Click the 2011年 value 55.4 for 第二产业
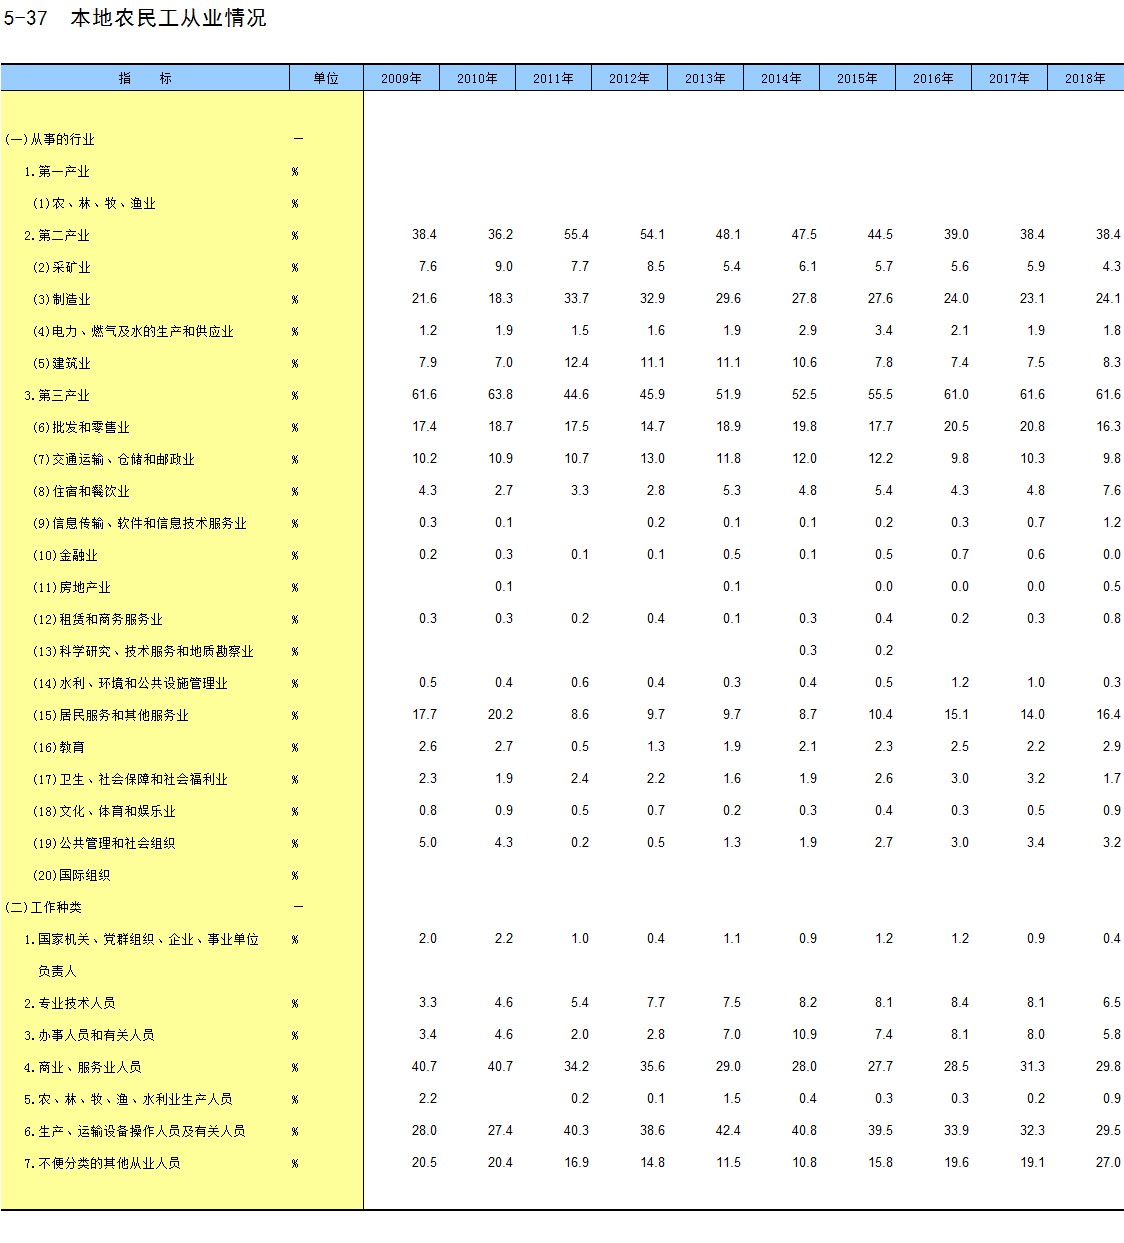 click(x=576, y=235)
